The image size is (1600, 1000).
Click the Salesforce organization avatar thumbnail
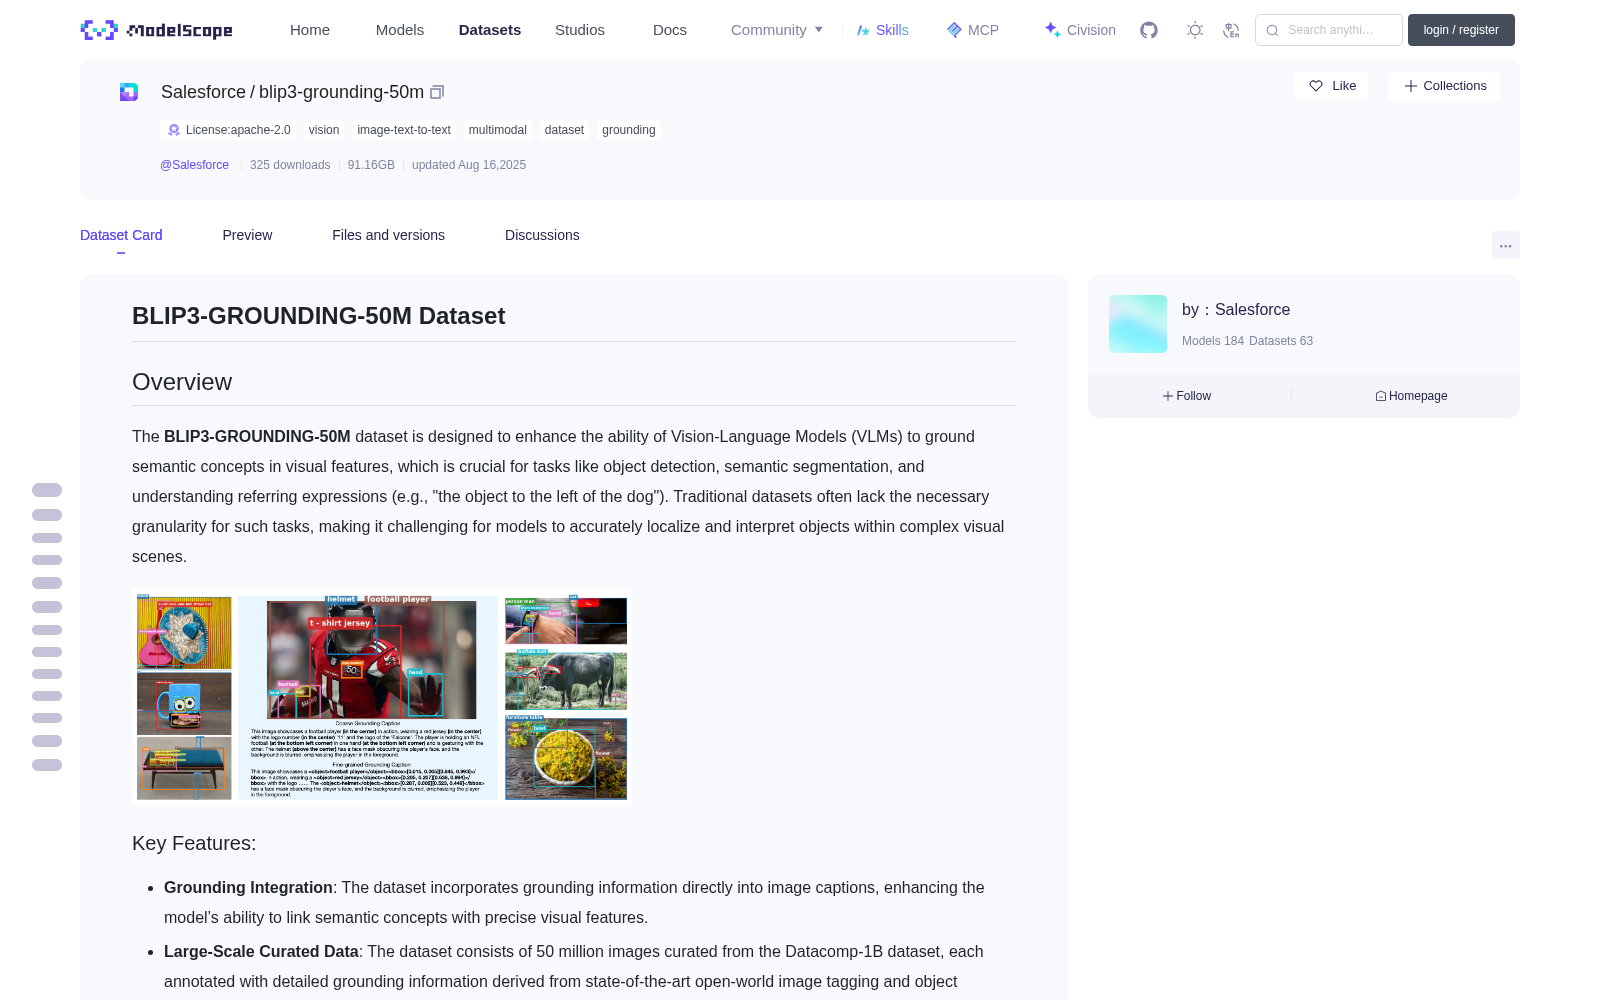pos(1138,324)
